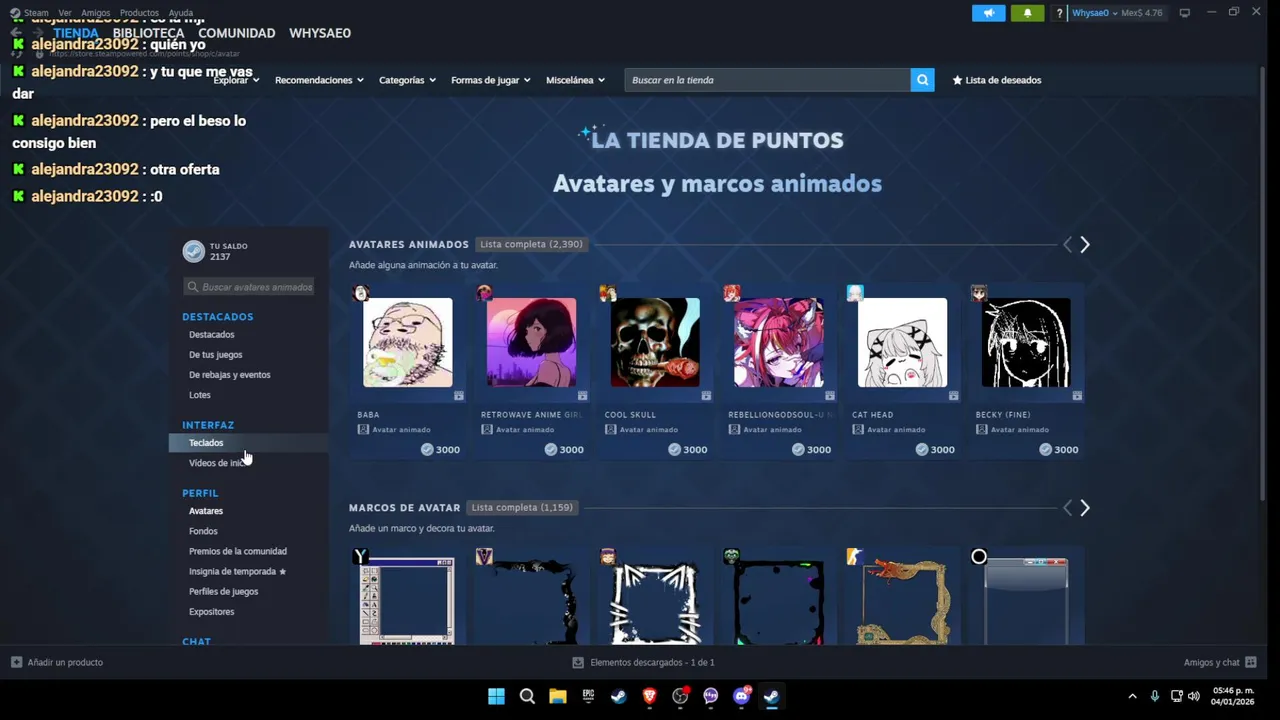Screen dimensions: 1280x720
Task: Click the help question mark icon
Action: point(1059,13)
